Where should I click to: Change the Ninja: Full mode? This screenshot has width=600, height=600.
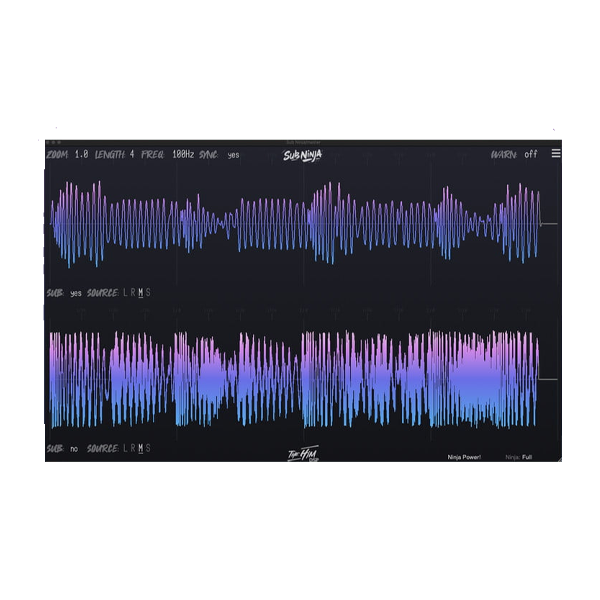[518, 457]
